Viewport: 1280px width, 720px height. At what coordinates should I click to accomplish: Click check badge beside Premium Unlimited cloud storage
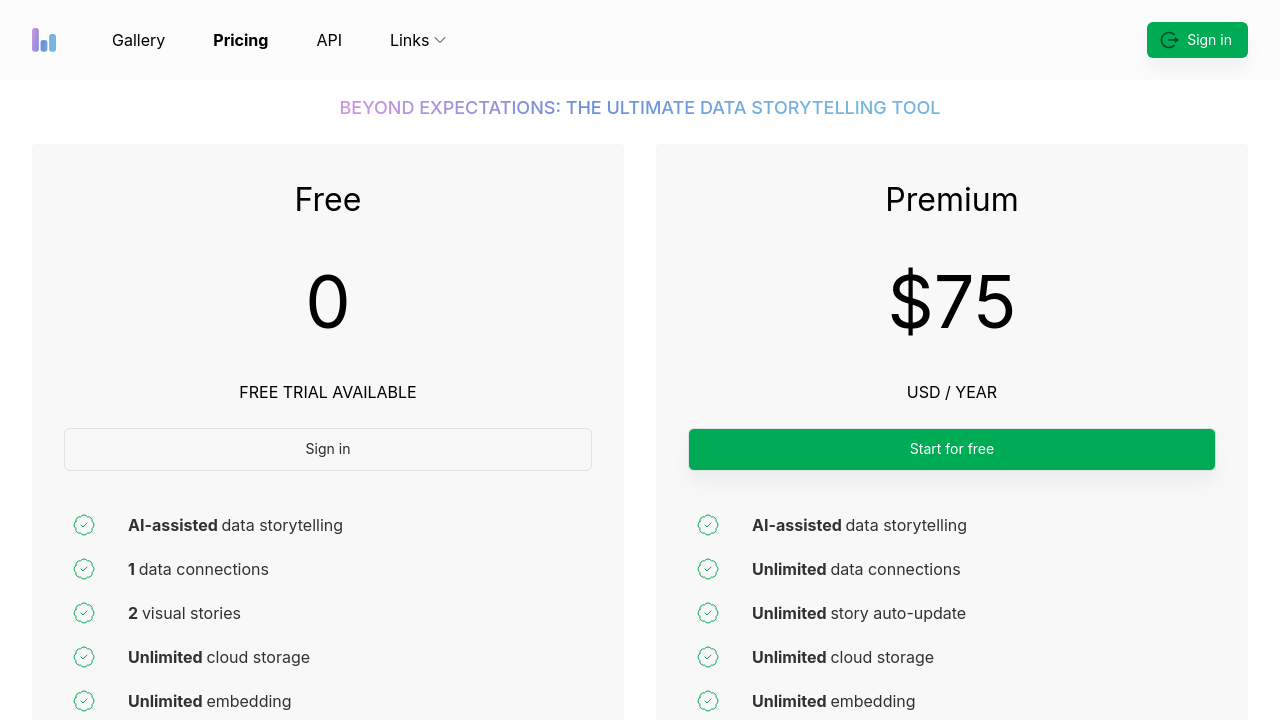tap(708, 657)
